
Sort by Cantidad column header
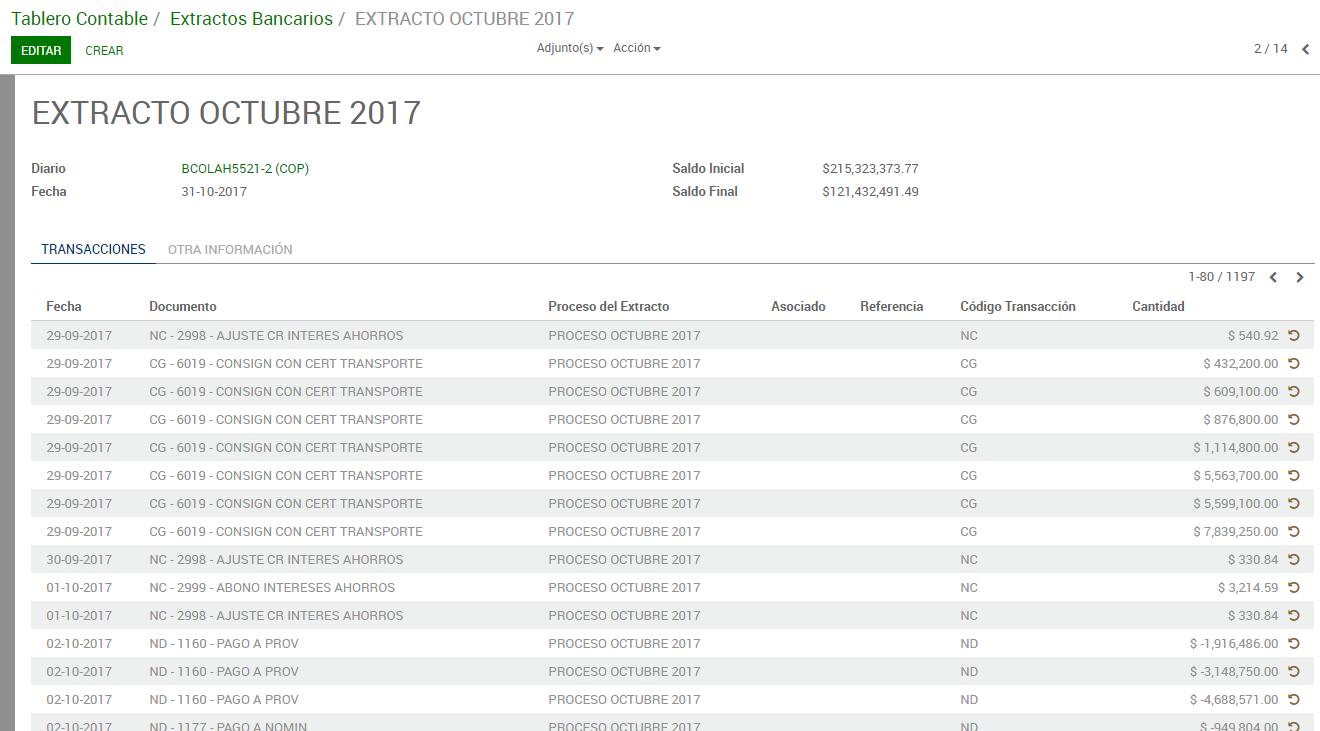1157,307
